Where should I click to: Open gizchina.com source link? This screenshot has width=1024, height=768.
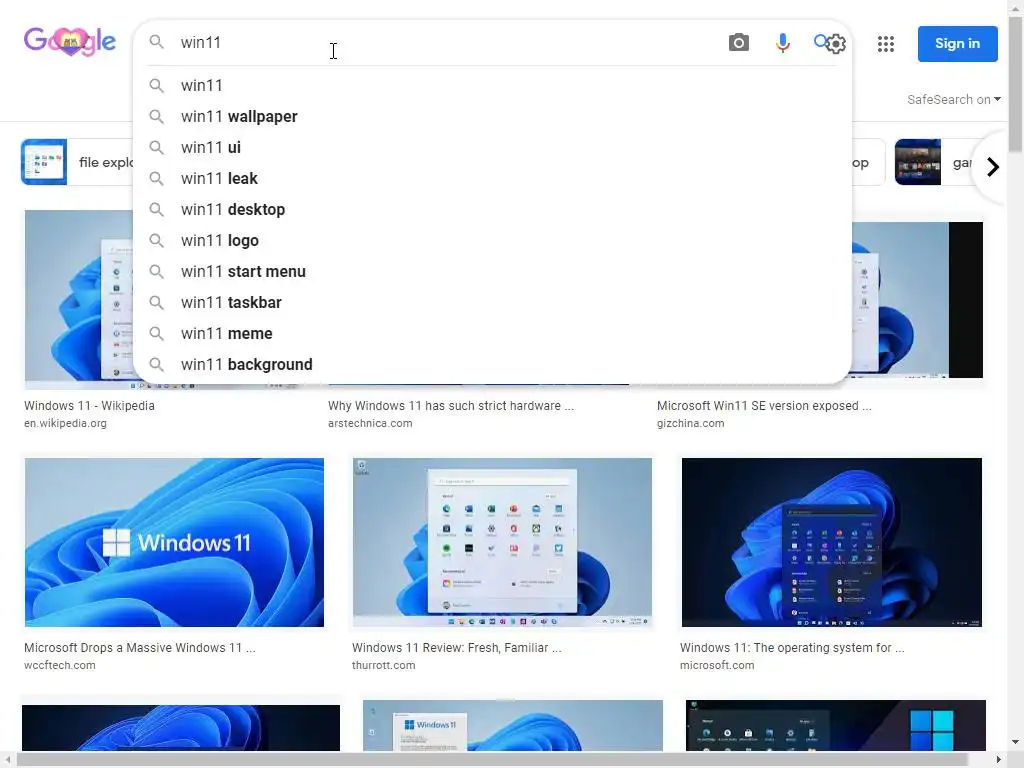click(x=690, y=423)
